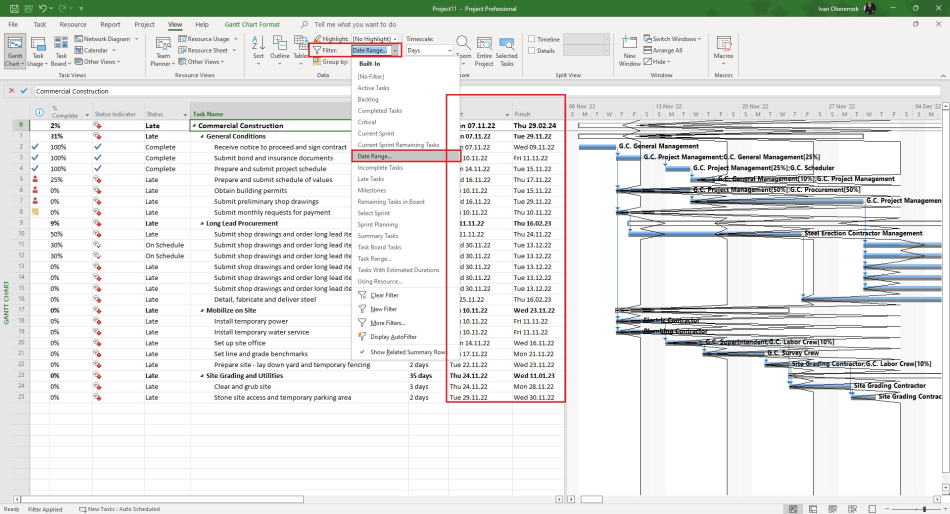Adjust the zoom slider in status bar

click(924, 509)
